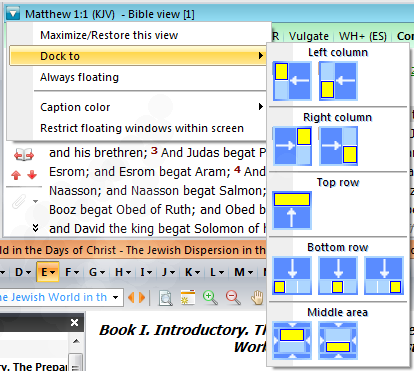Open the Jewish World topic combo box
Image resolution: width=414 pixels, height=371 pixels.
pos(61,297)
